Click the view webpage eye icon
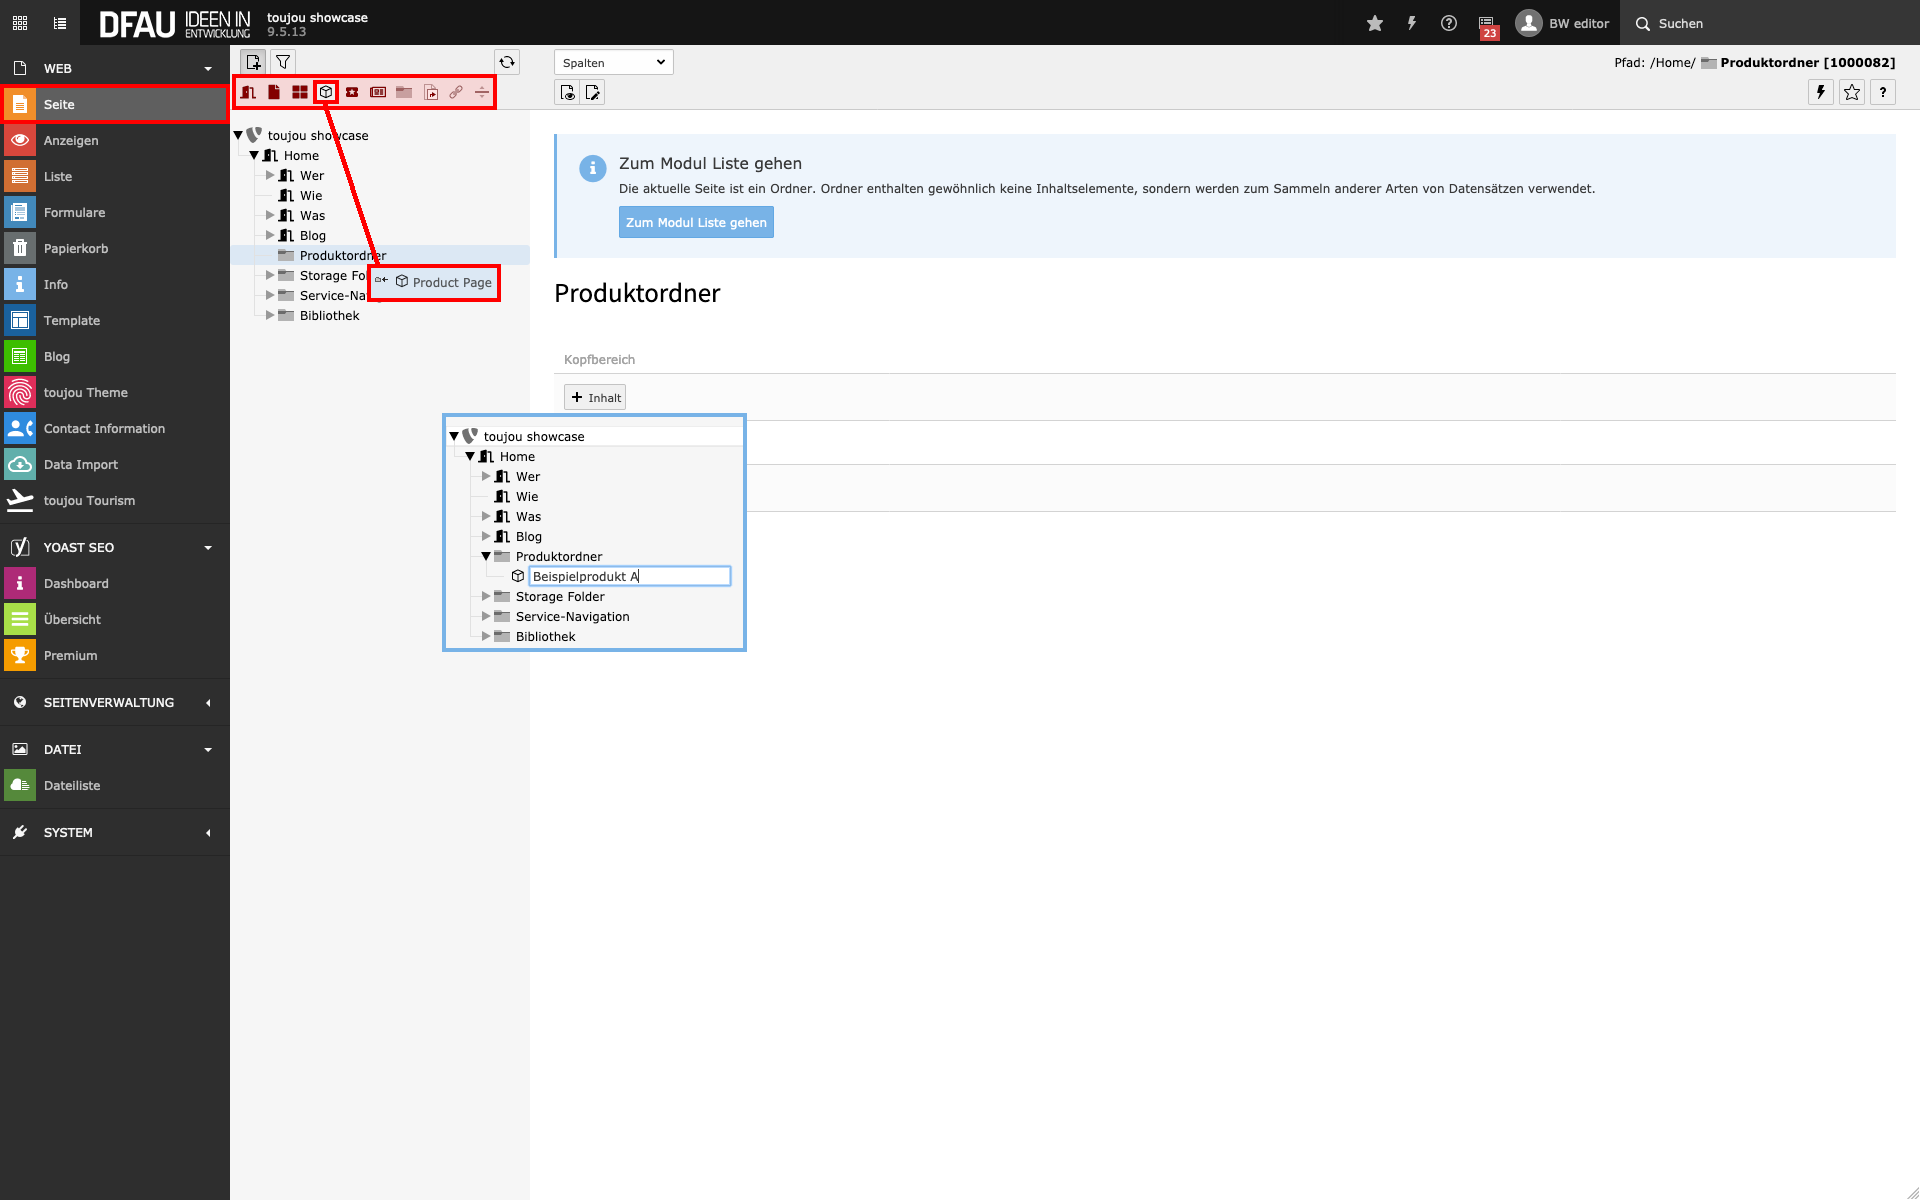The image size is (1920, 1200). pos(567,93)
